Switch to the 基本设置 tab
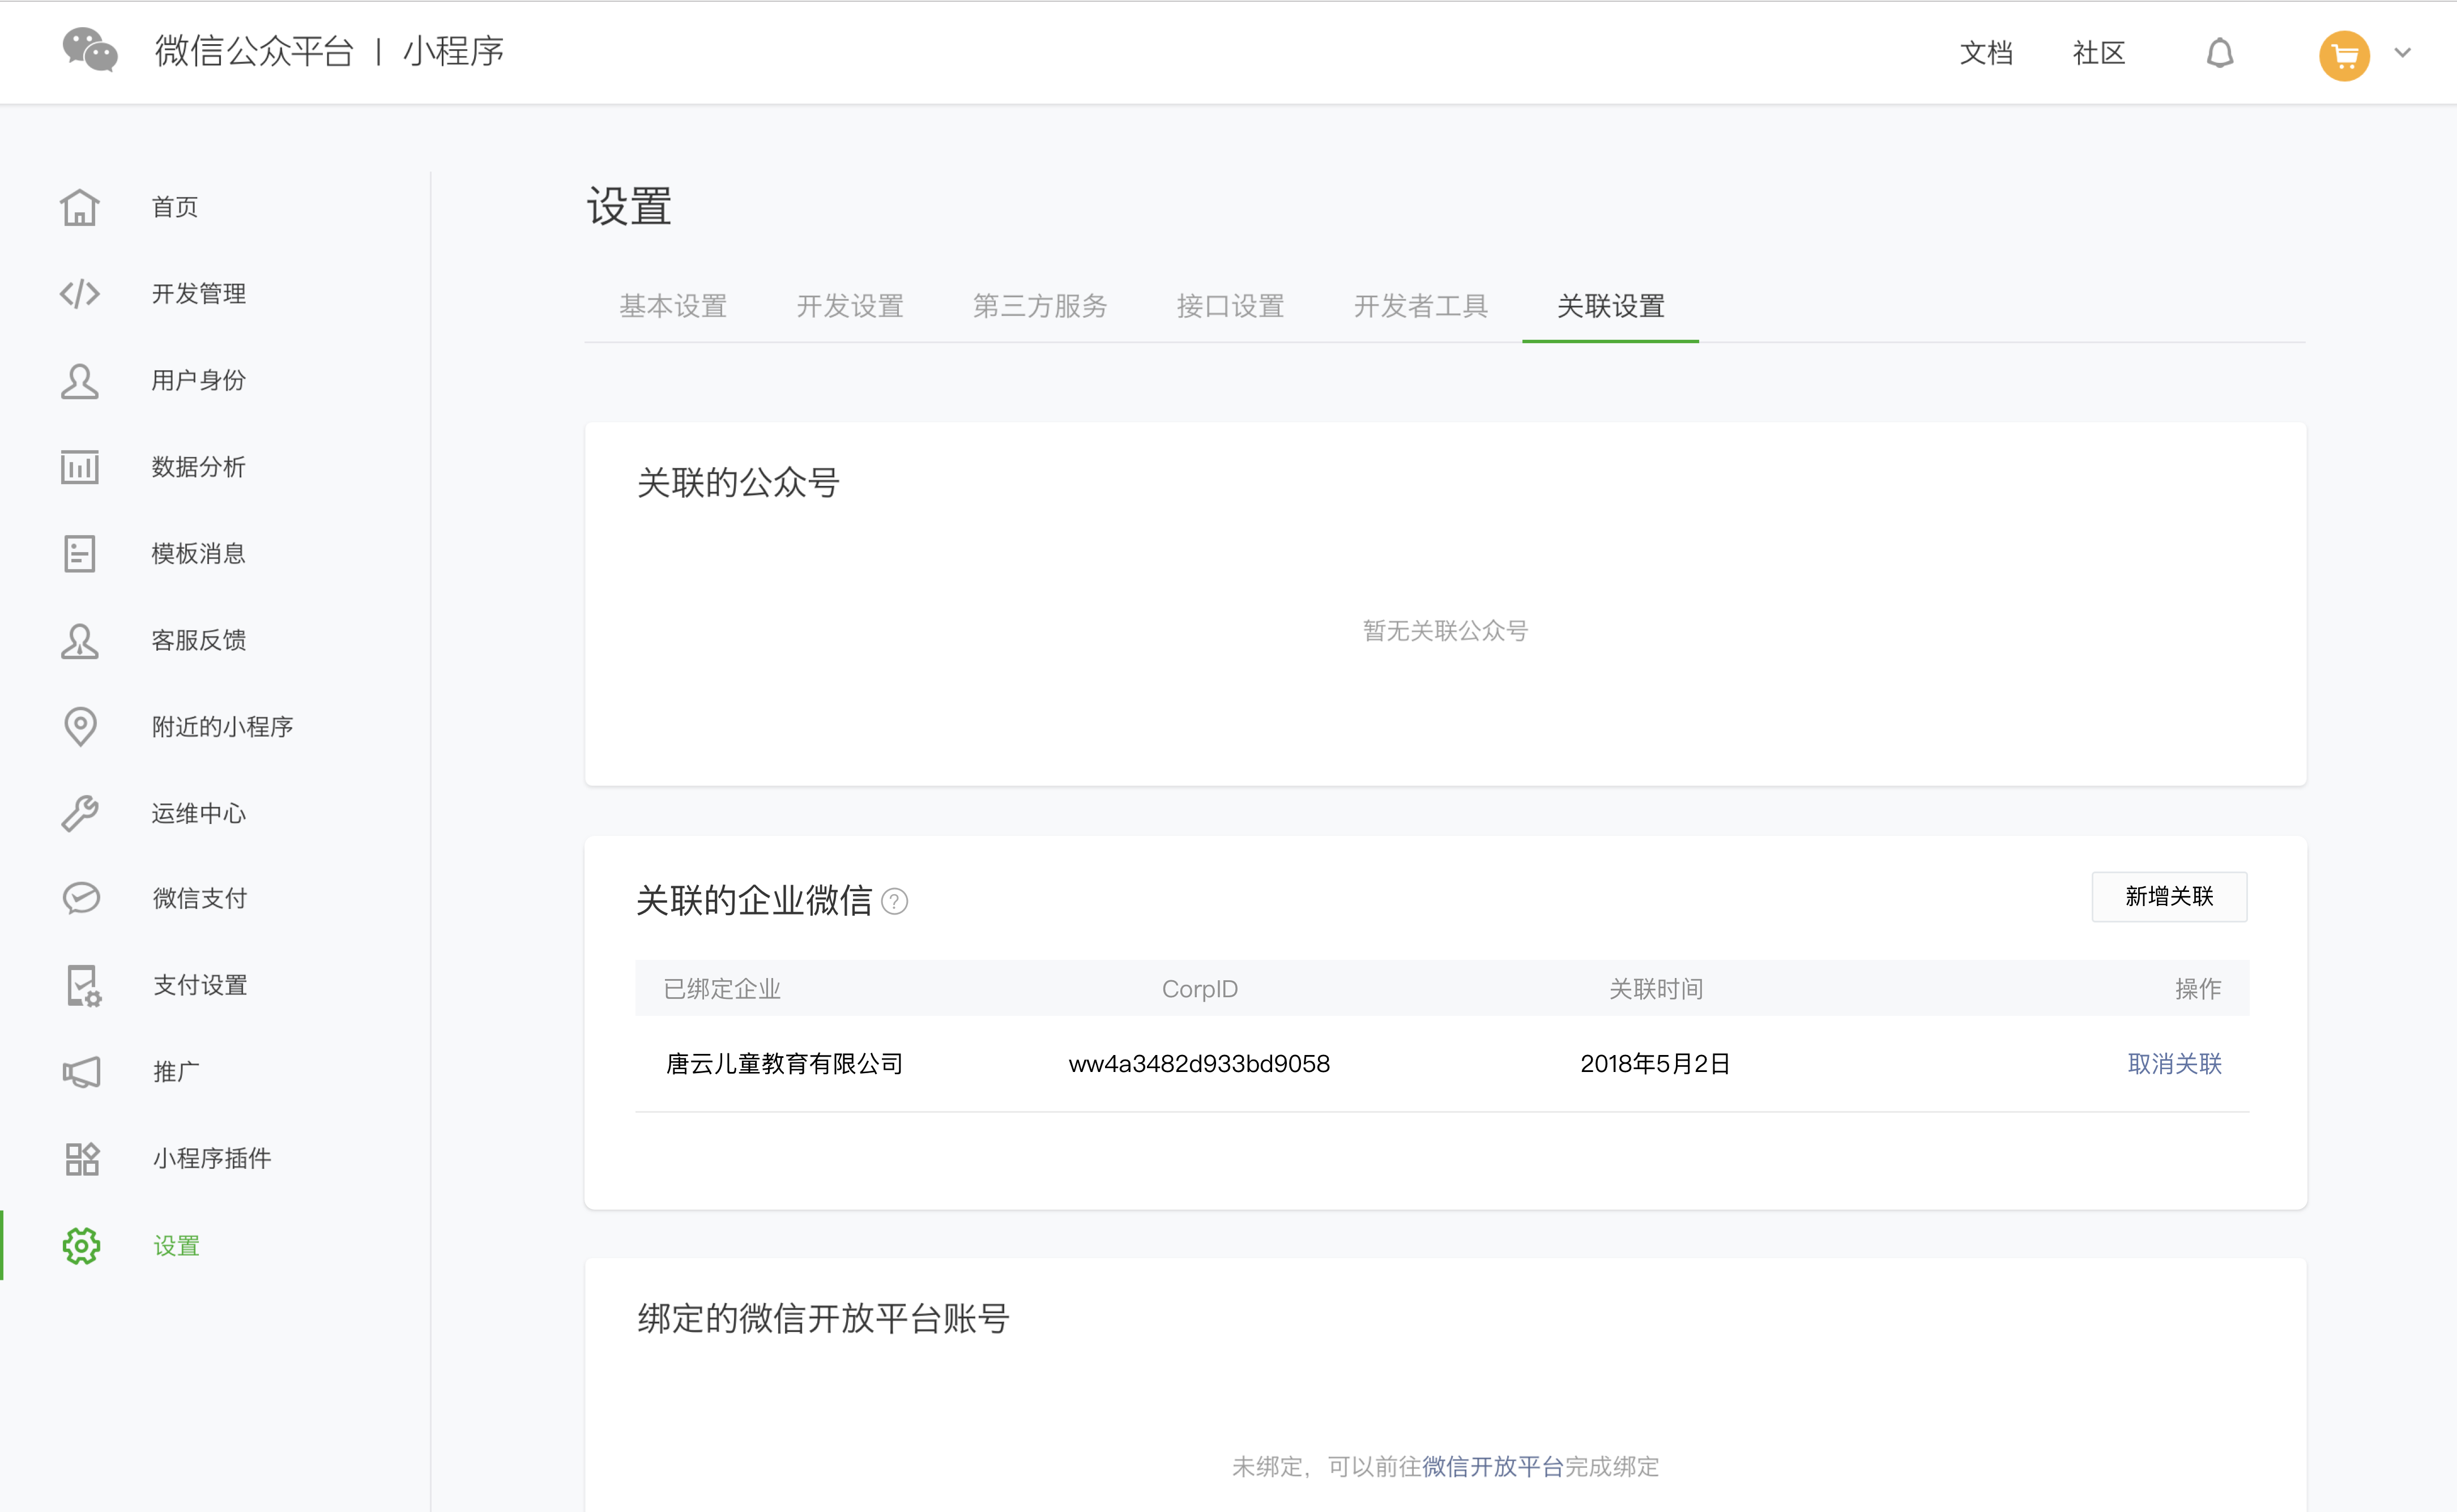The height and width of the screenshot is (1512, 2457). 672,306
